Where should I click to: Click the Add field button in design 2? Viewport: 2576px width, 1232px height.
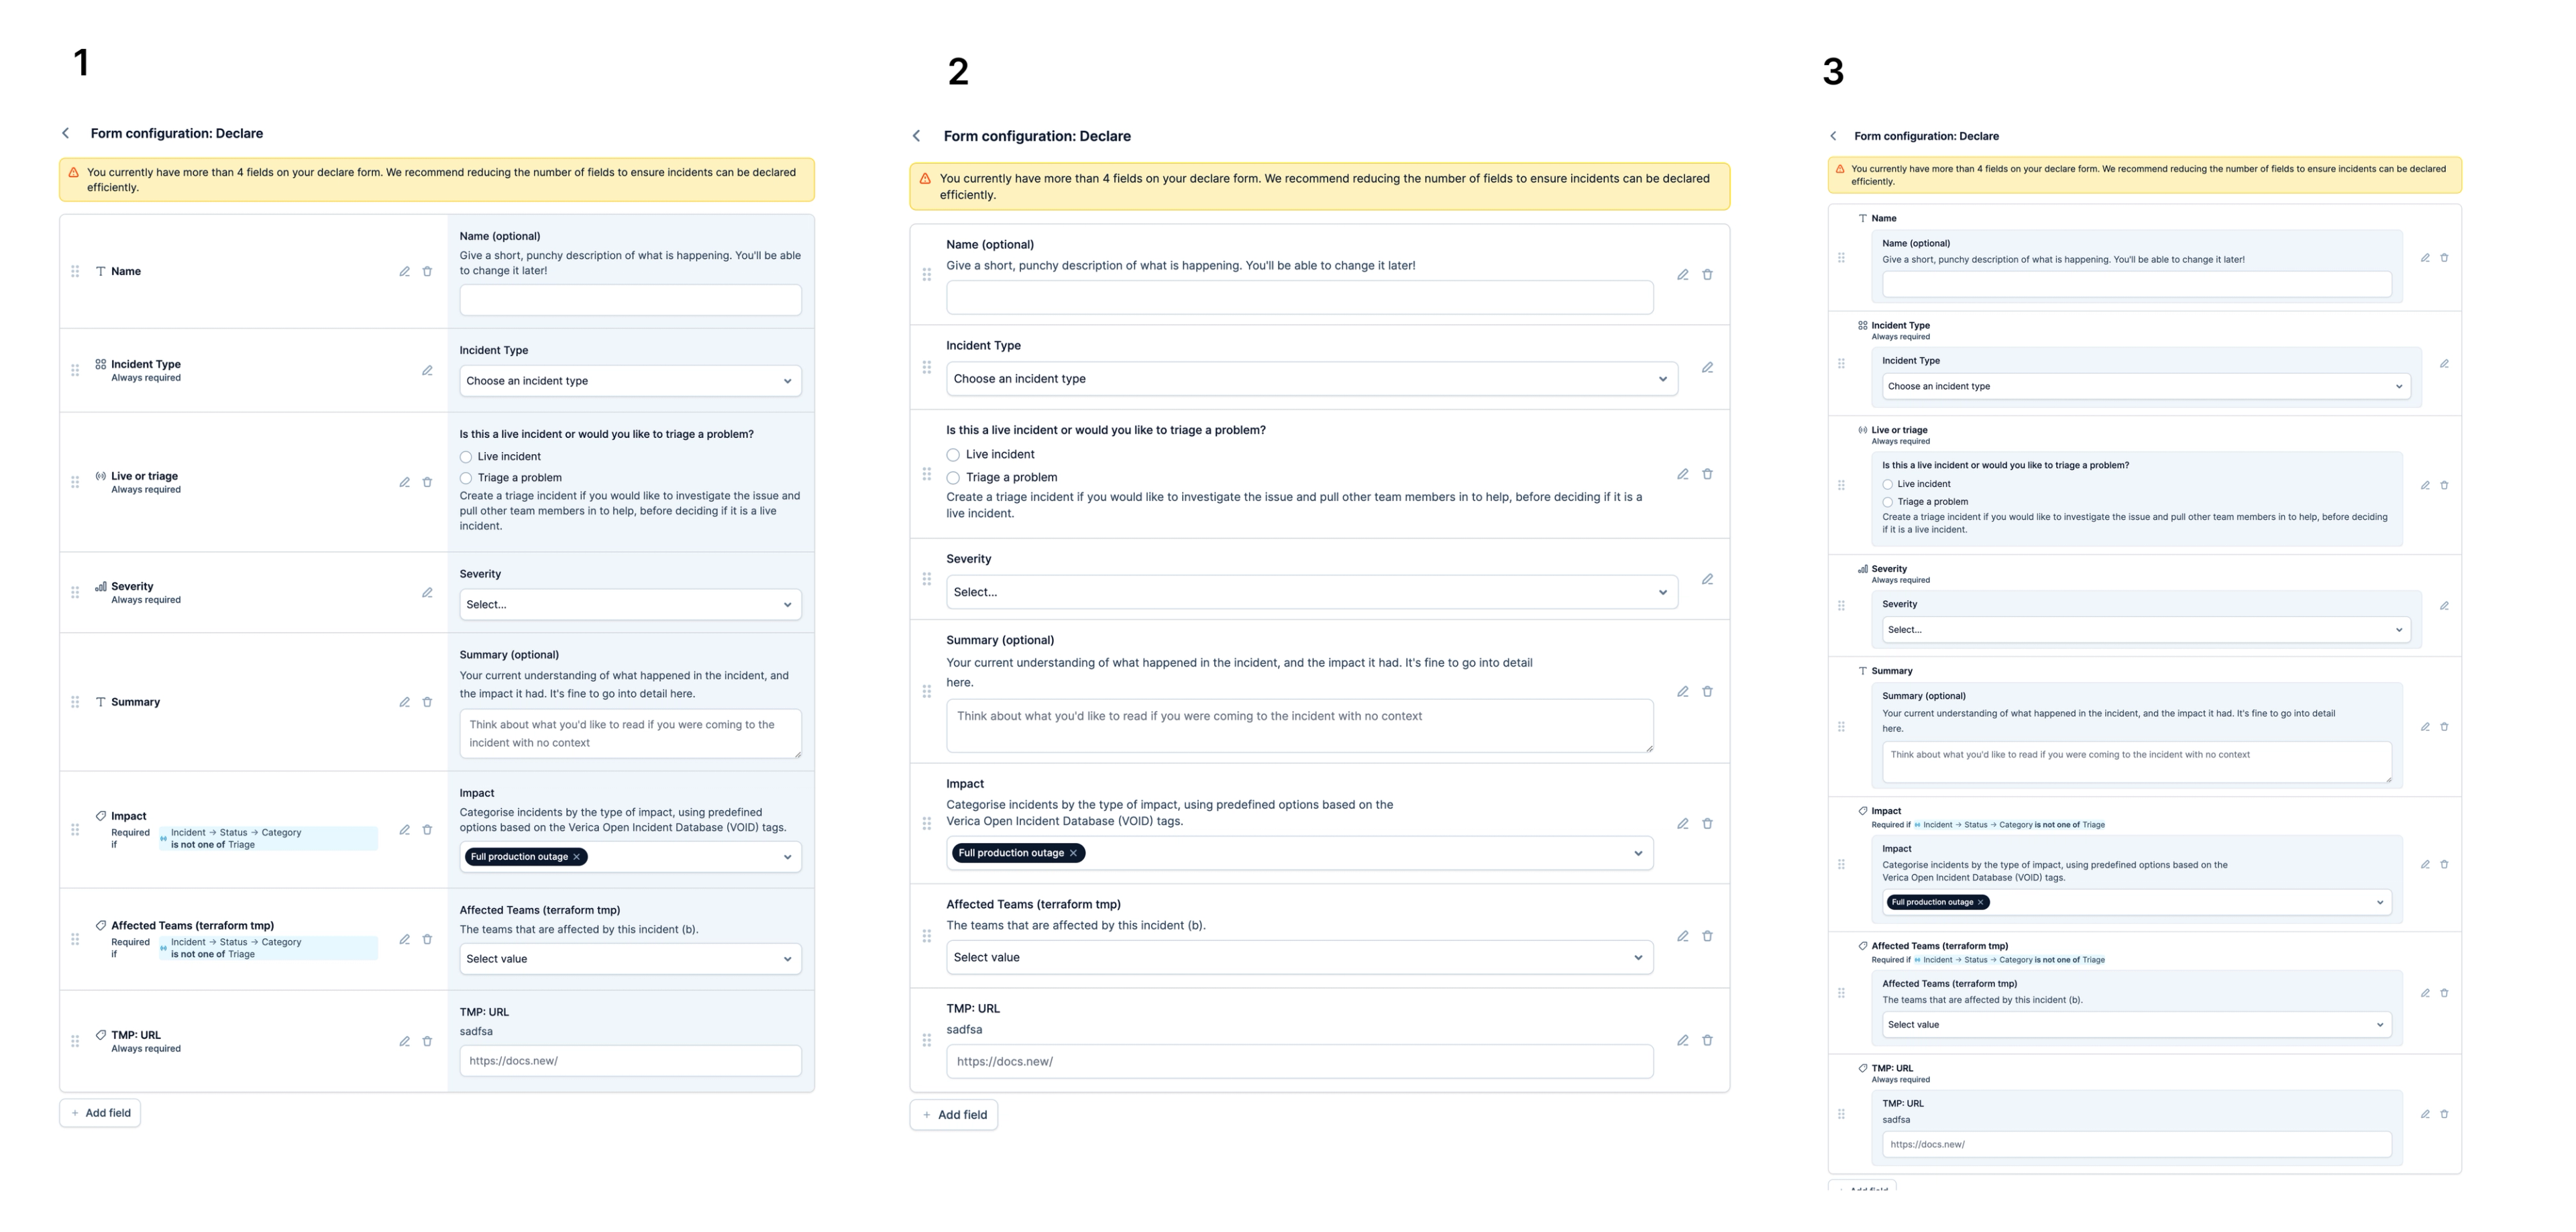954,1115
